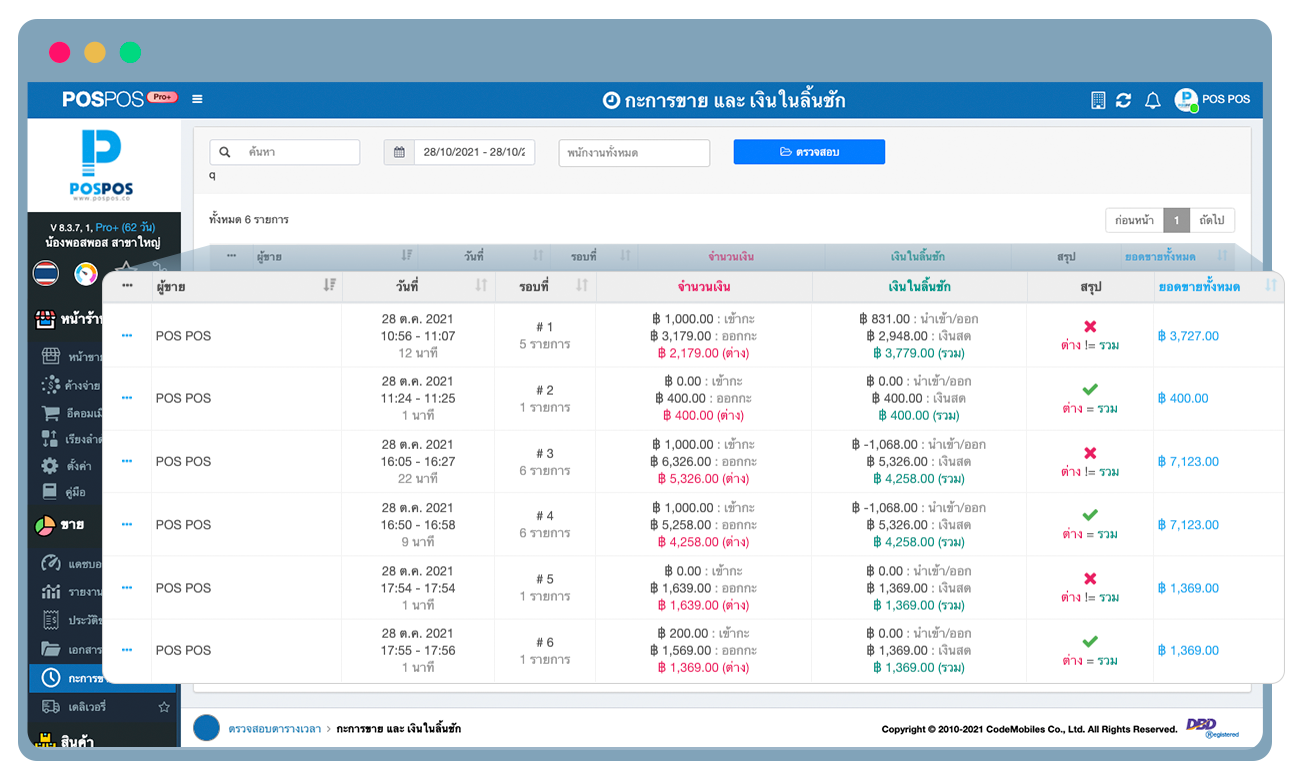Click the blue ตรวจสอบ button
Screen dimensions: 1300x780
coord(808,152)
